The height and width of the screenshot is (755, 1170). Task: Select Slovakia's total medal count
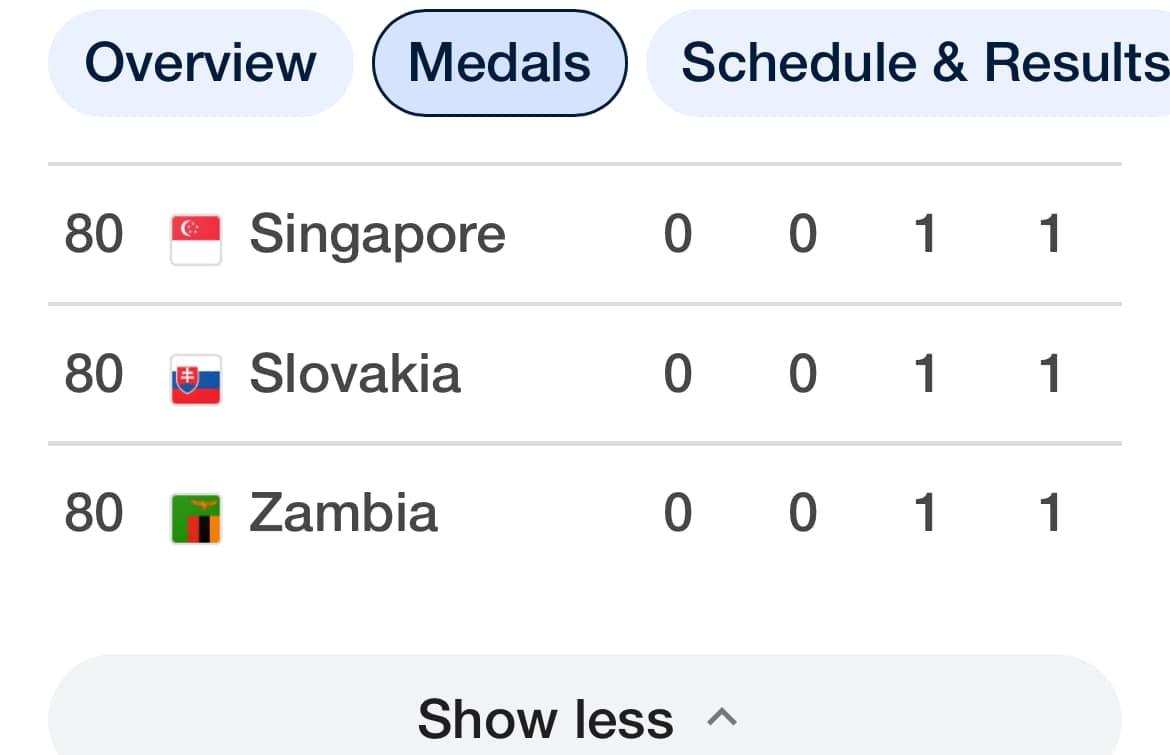pos(1049,374)
